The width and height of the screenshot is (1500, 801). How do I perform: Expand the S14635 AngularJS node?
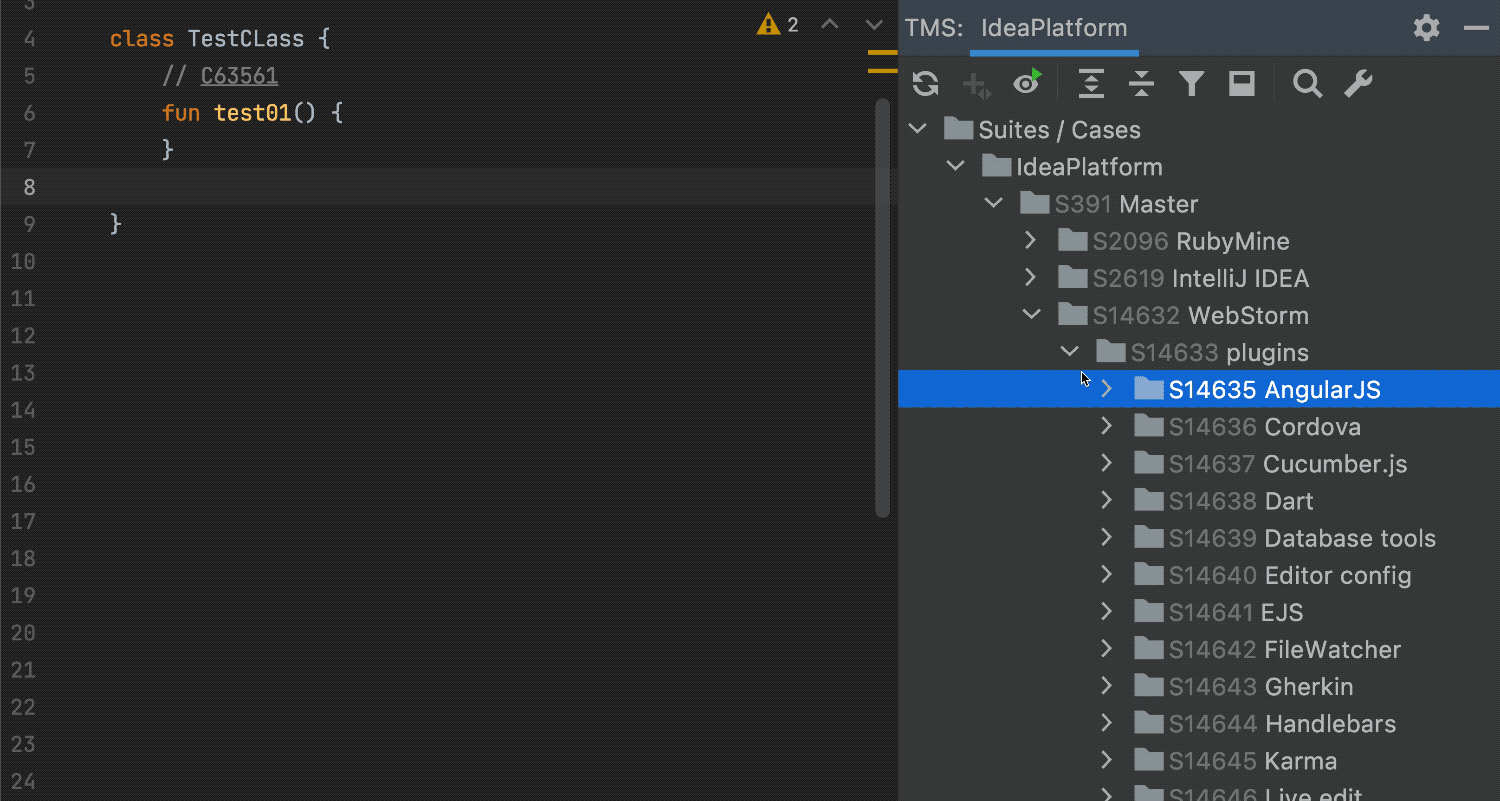tap(1107, 389)
